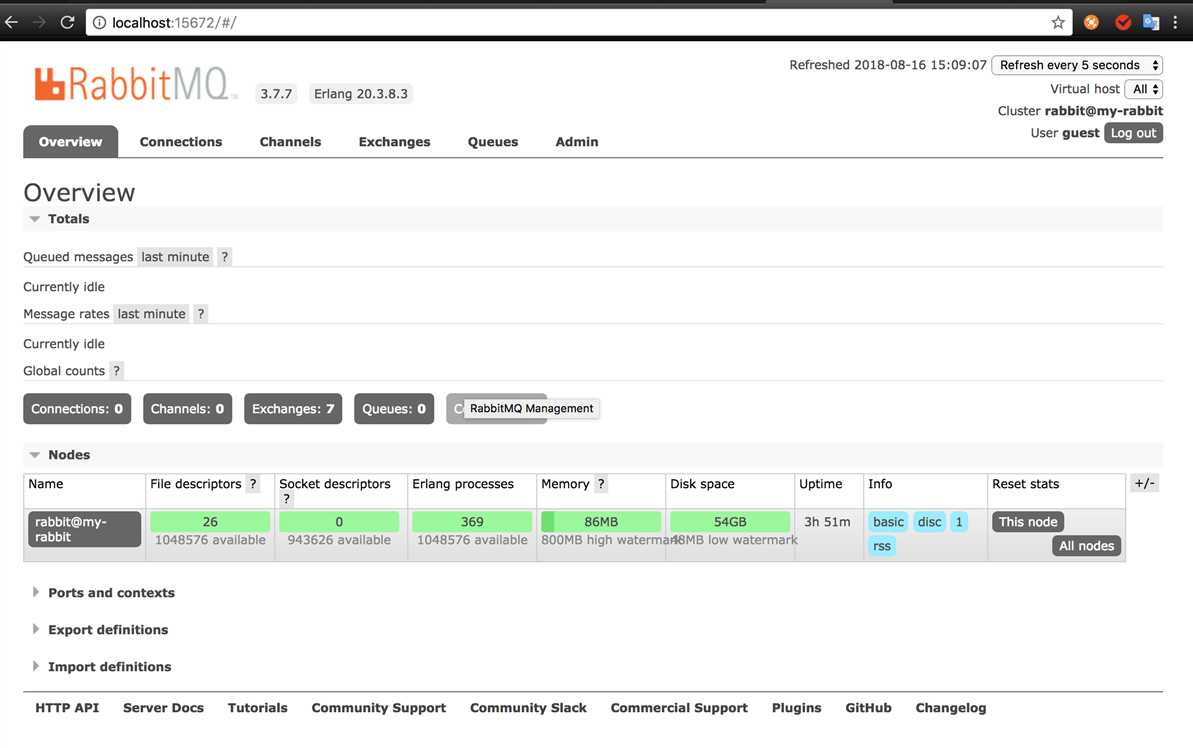Reset stats for All nodes
Viewport: 1193px width, 748px height.
[1086, 546]
